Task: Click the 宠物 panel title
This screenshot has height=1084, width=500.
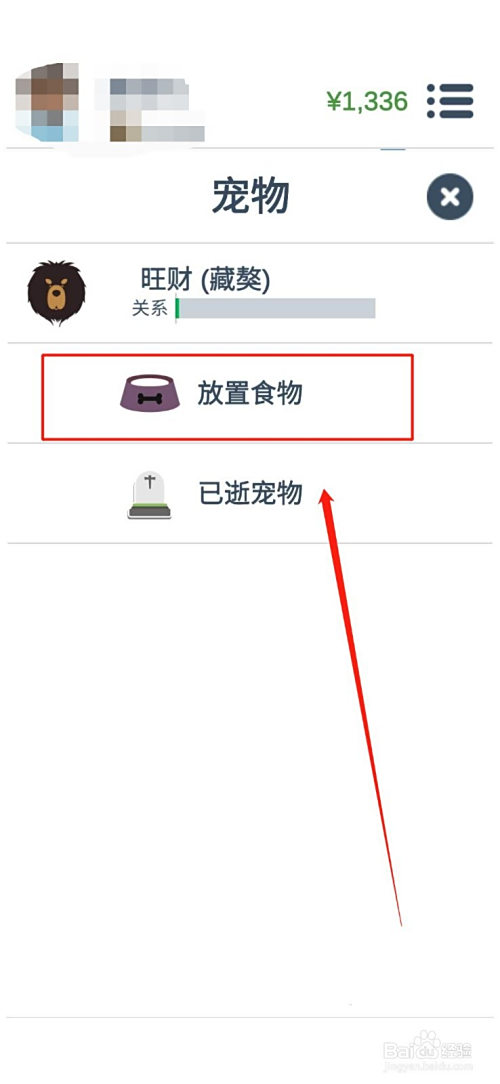Action: pos(250,198)
